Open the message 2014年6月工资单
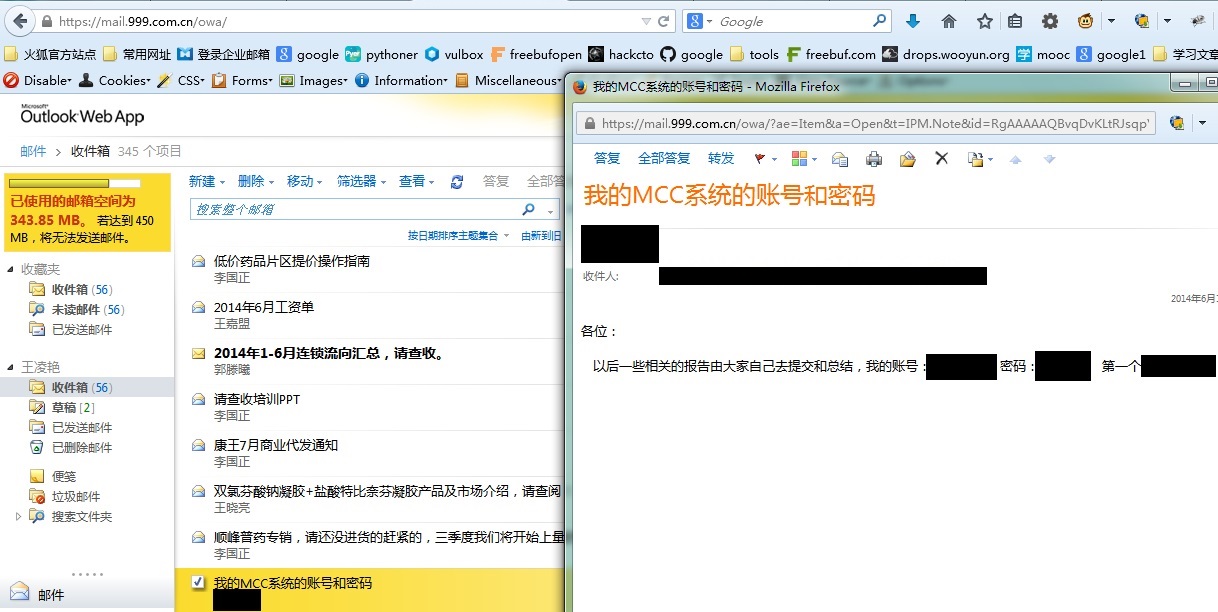 point(264,307)
